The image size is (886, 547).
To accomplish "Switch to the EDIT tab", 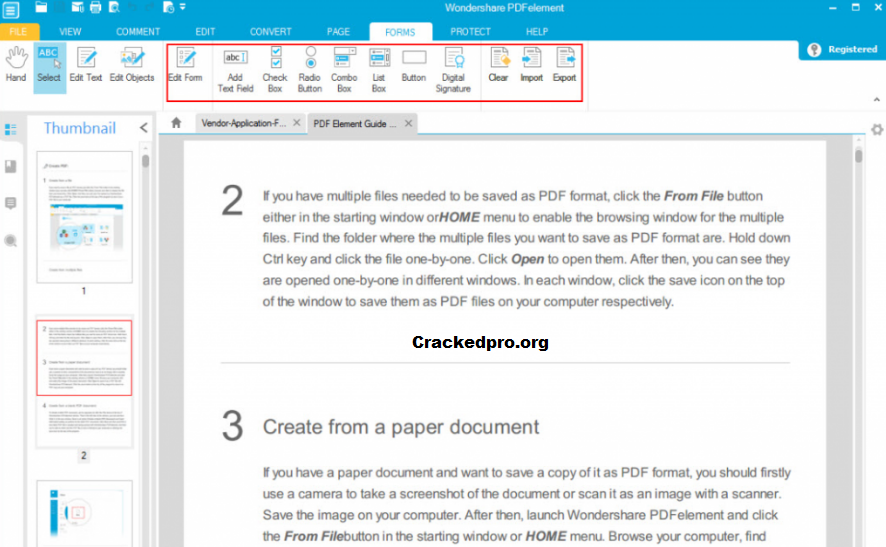I will 205,32.
